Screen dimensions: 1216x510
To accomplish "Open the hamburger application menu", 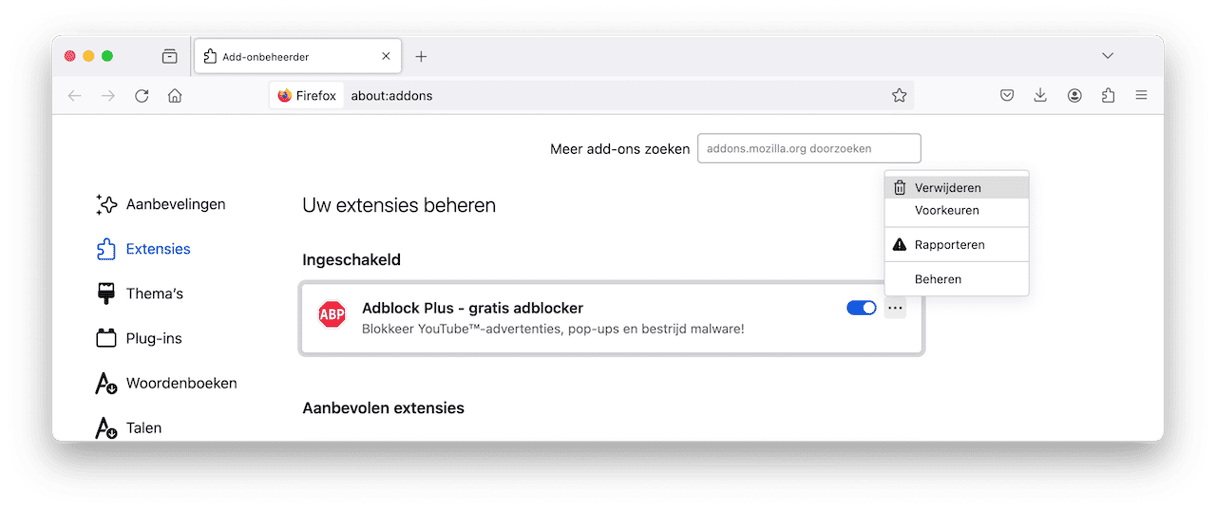I will tap(1141, 96).
